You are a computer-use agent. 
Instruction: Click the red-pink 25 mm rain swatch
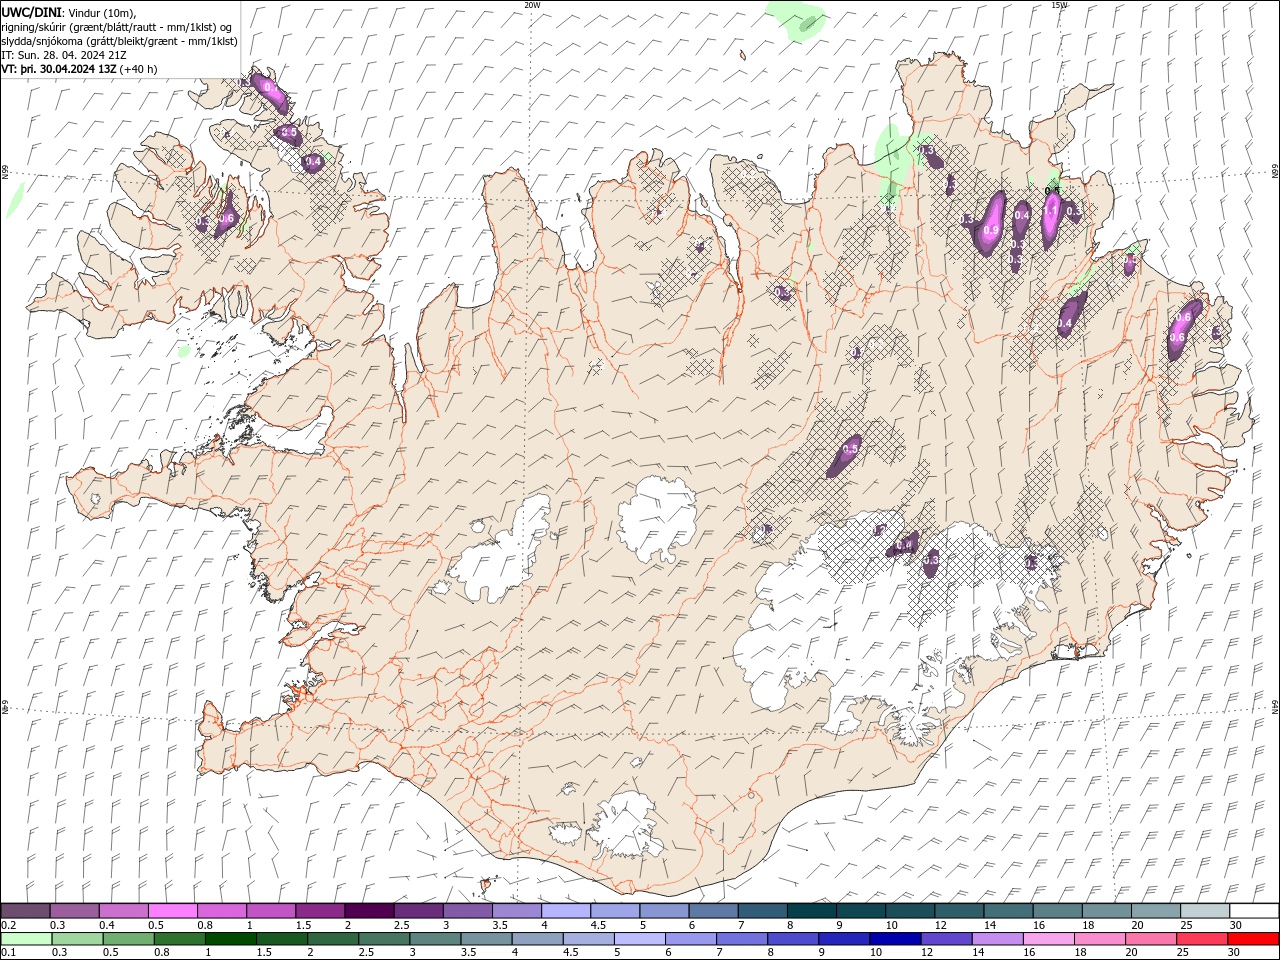1202,939
